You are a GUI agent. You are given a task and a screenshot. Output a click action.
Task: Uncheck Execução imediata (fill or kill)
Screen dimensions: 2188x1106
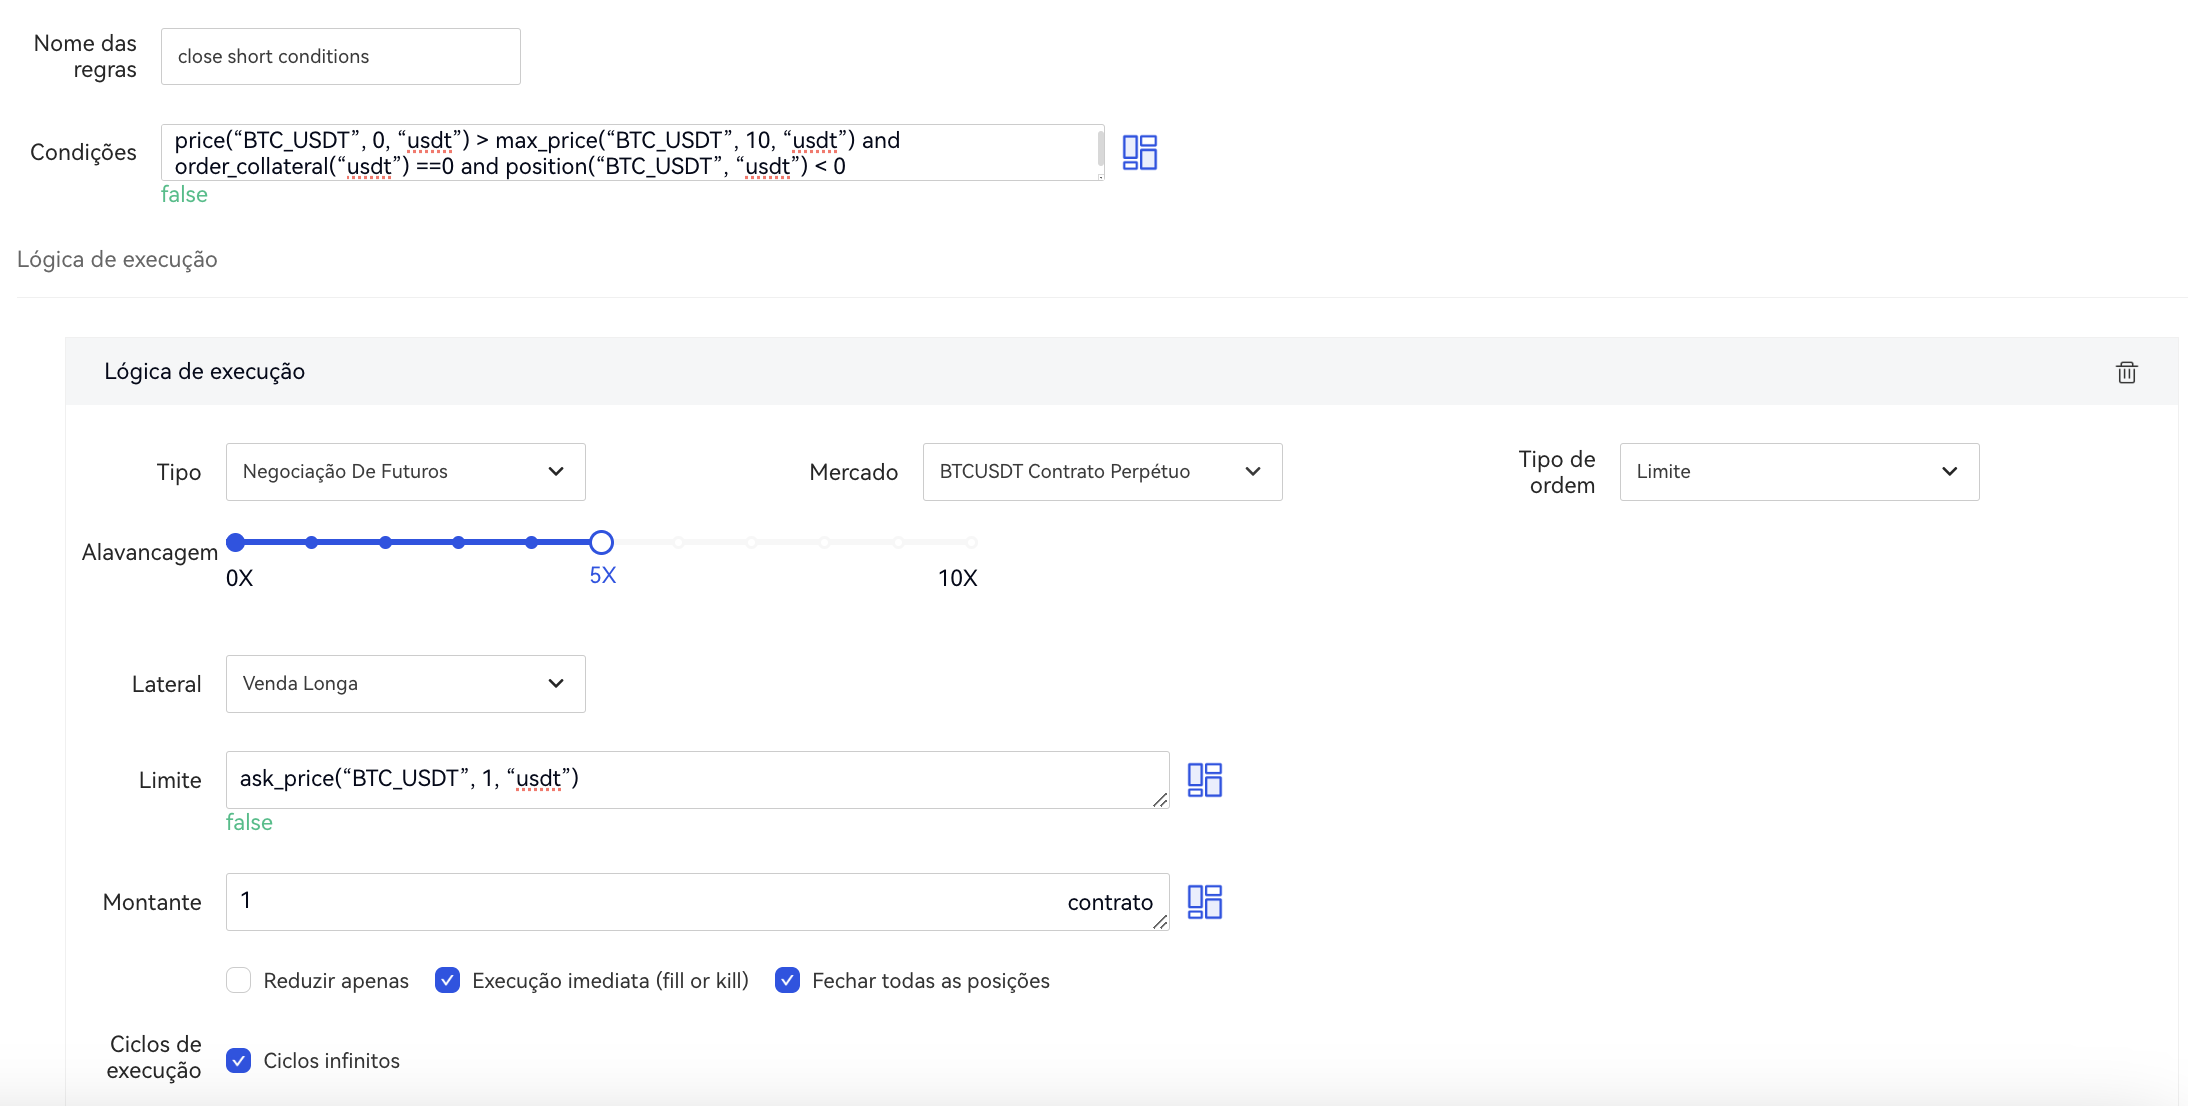[x=447, y=980]
